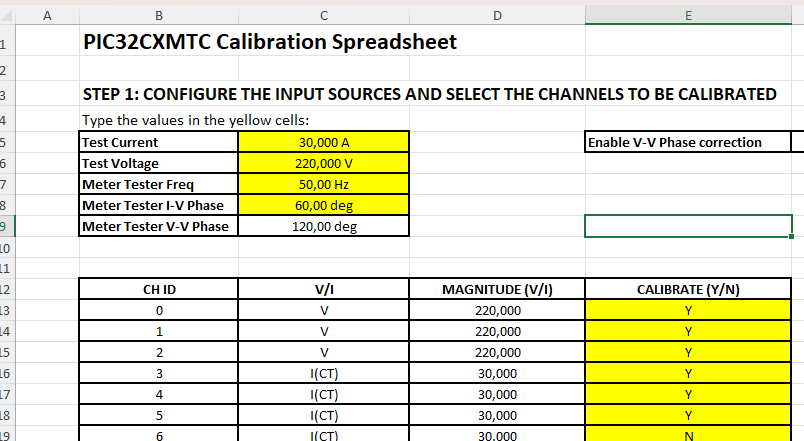This screenshot has height=441, width=804.
Task: Click the magnitude cell for channel 1
Action: coord(497,331)
